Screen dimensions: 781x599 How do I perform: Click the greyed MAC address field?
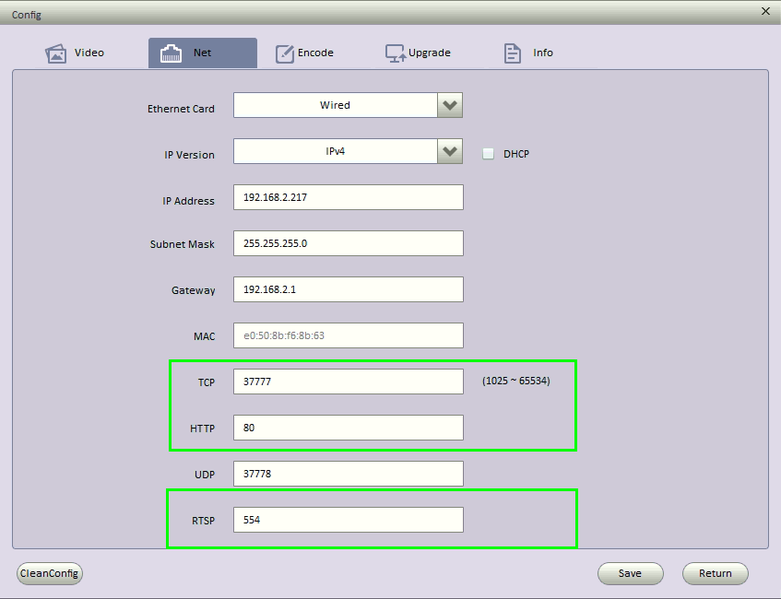click(x=348, y=336)
